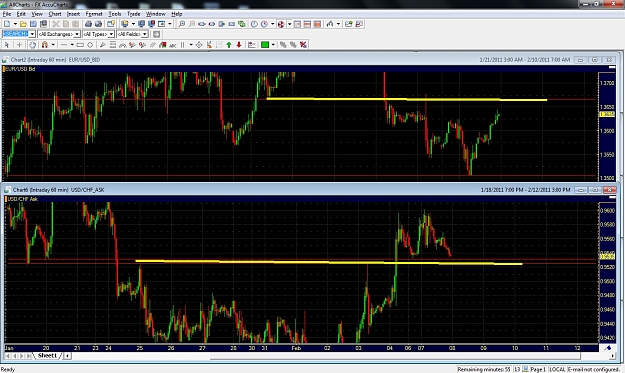Expand the line tool dropdown arrow
The image size is (625, 373).
(72, 45)
